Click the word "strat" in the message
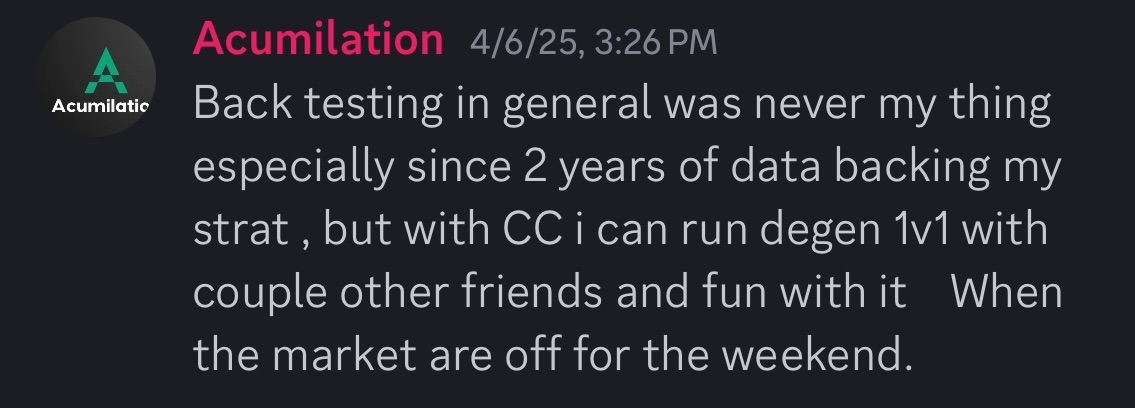1135x408 pixels. [x=232, y=231]
